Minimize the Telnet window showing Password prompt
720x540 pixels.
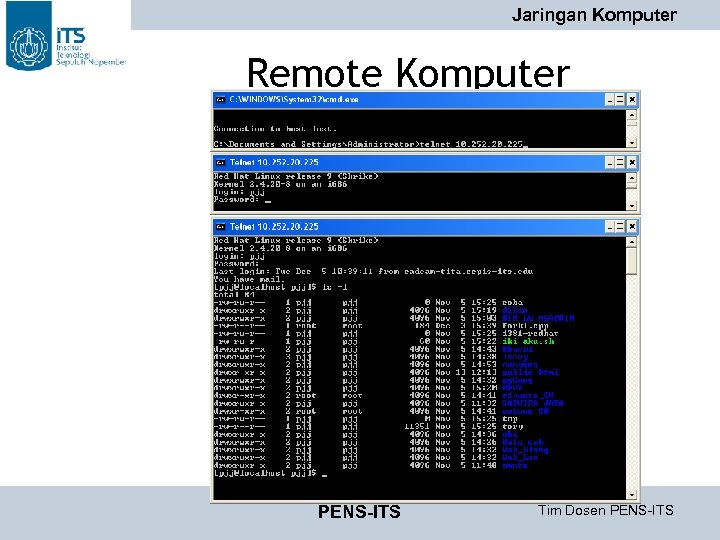pos(610,163)
